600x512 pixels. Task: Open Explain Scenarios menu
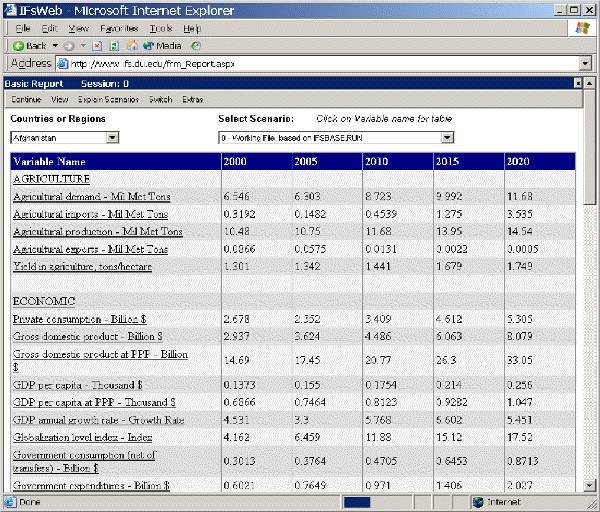(108, 99)
